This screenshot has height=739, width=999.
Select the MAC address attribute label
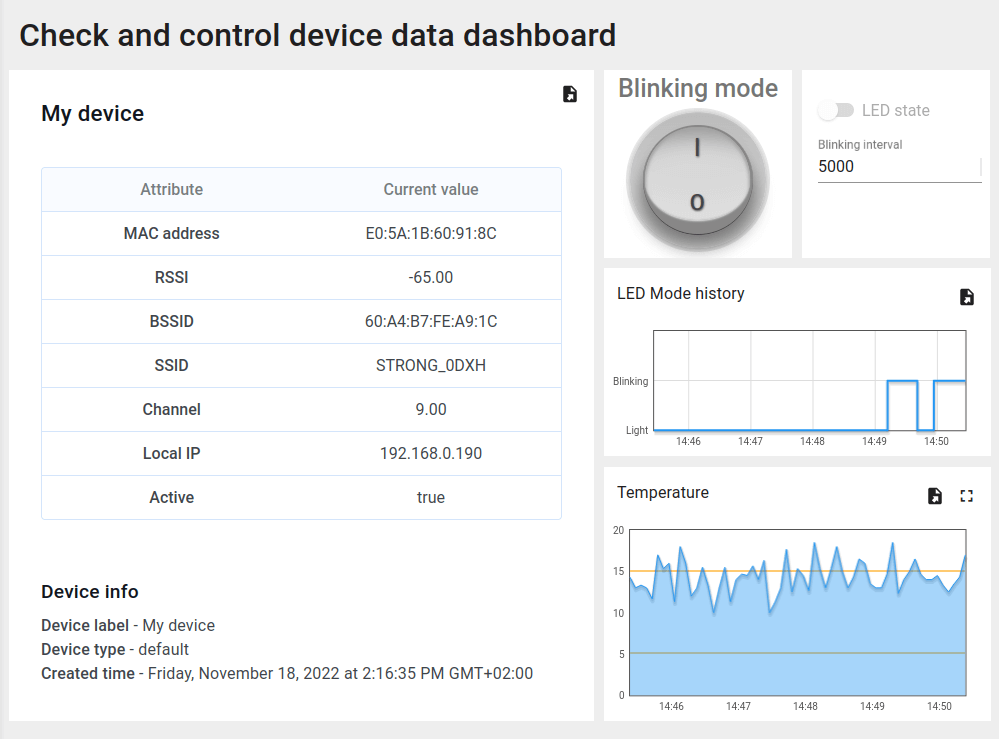(x=171, y=233)
